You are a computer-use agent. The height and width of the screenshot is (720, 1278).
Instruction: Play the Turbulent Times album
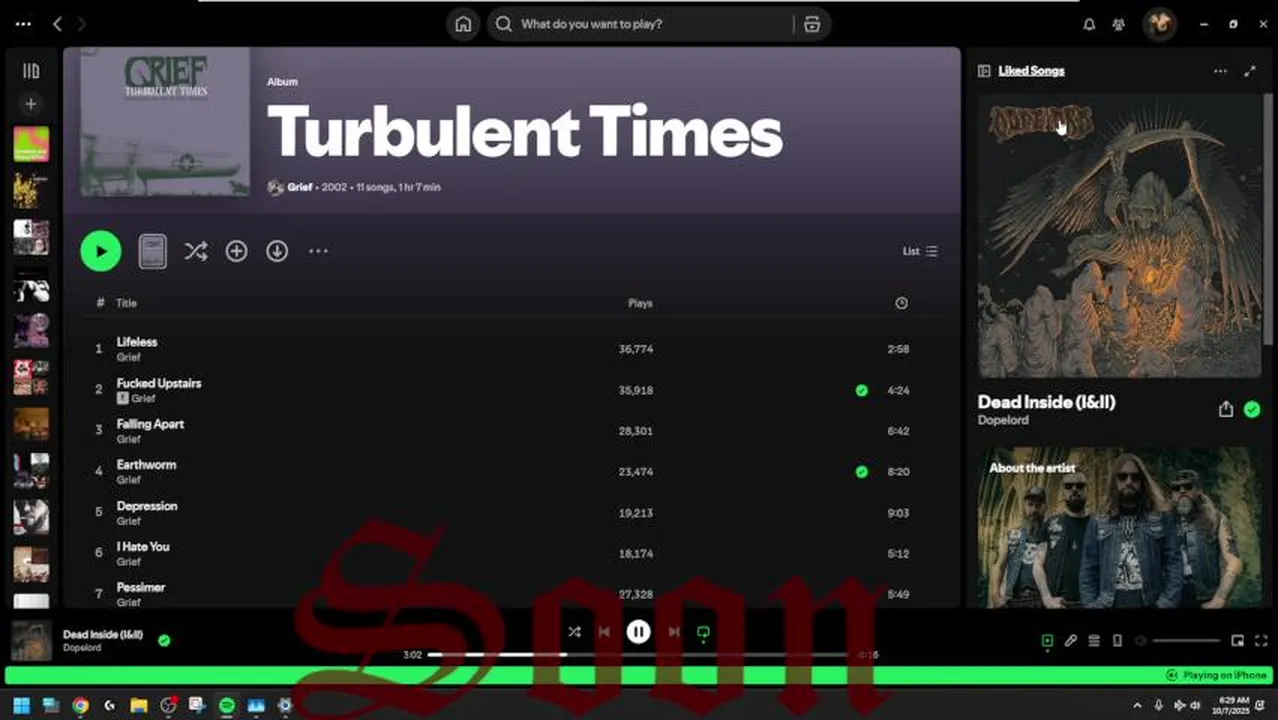pos(101,251)
